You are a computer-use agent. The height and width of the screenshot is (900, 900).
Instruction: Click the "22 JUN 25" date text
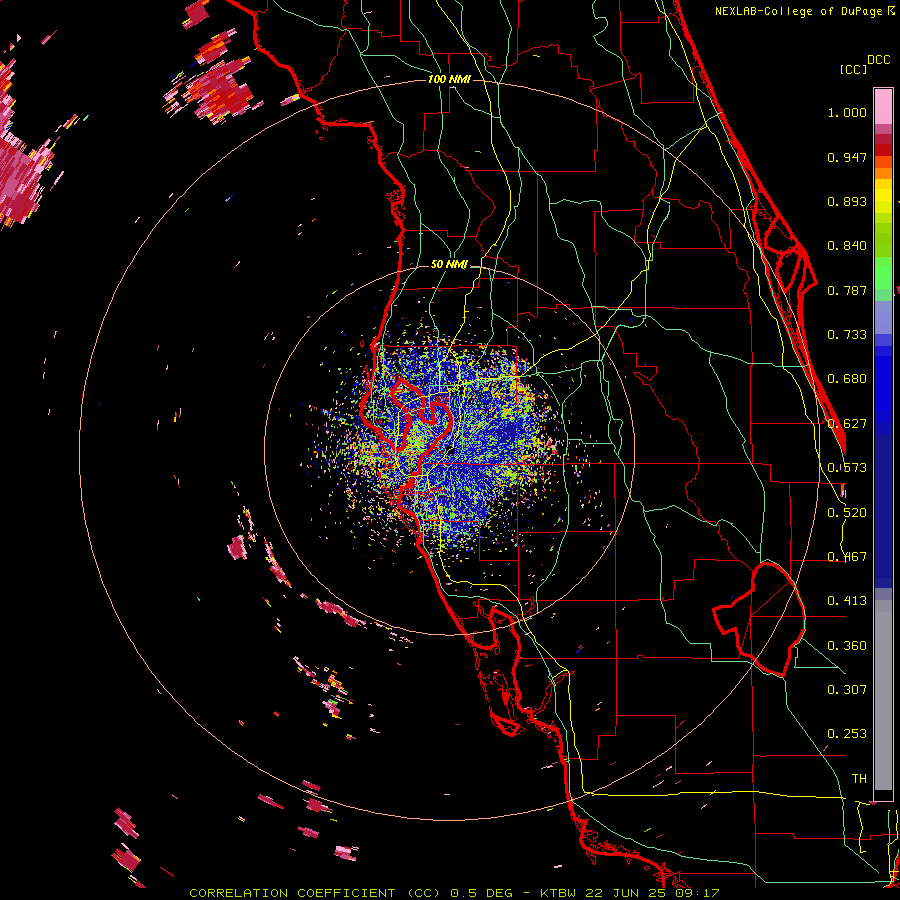pyautogui.click(x=626, y=893)
